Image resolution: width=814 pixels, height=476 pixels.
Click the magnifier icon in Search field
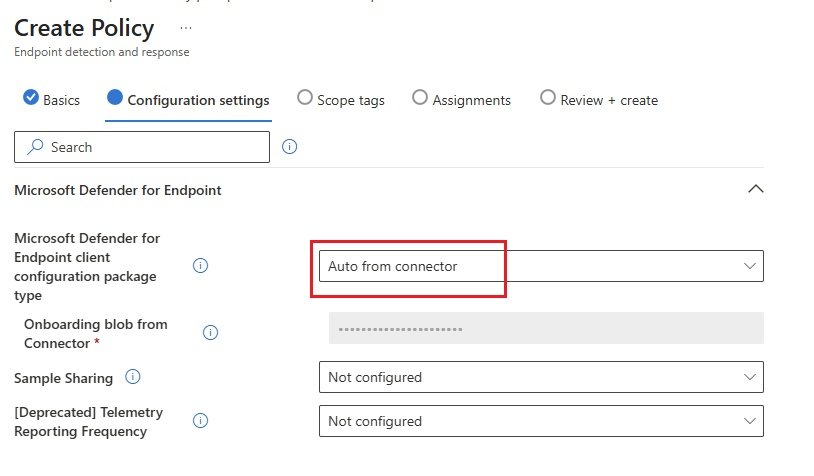(35, 147)
